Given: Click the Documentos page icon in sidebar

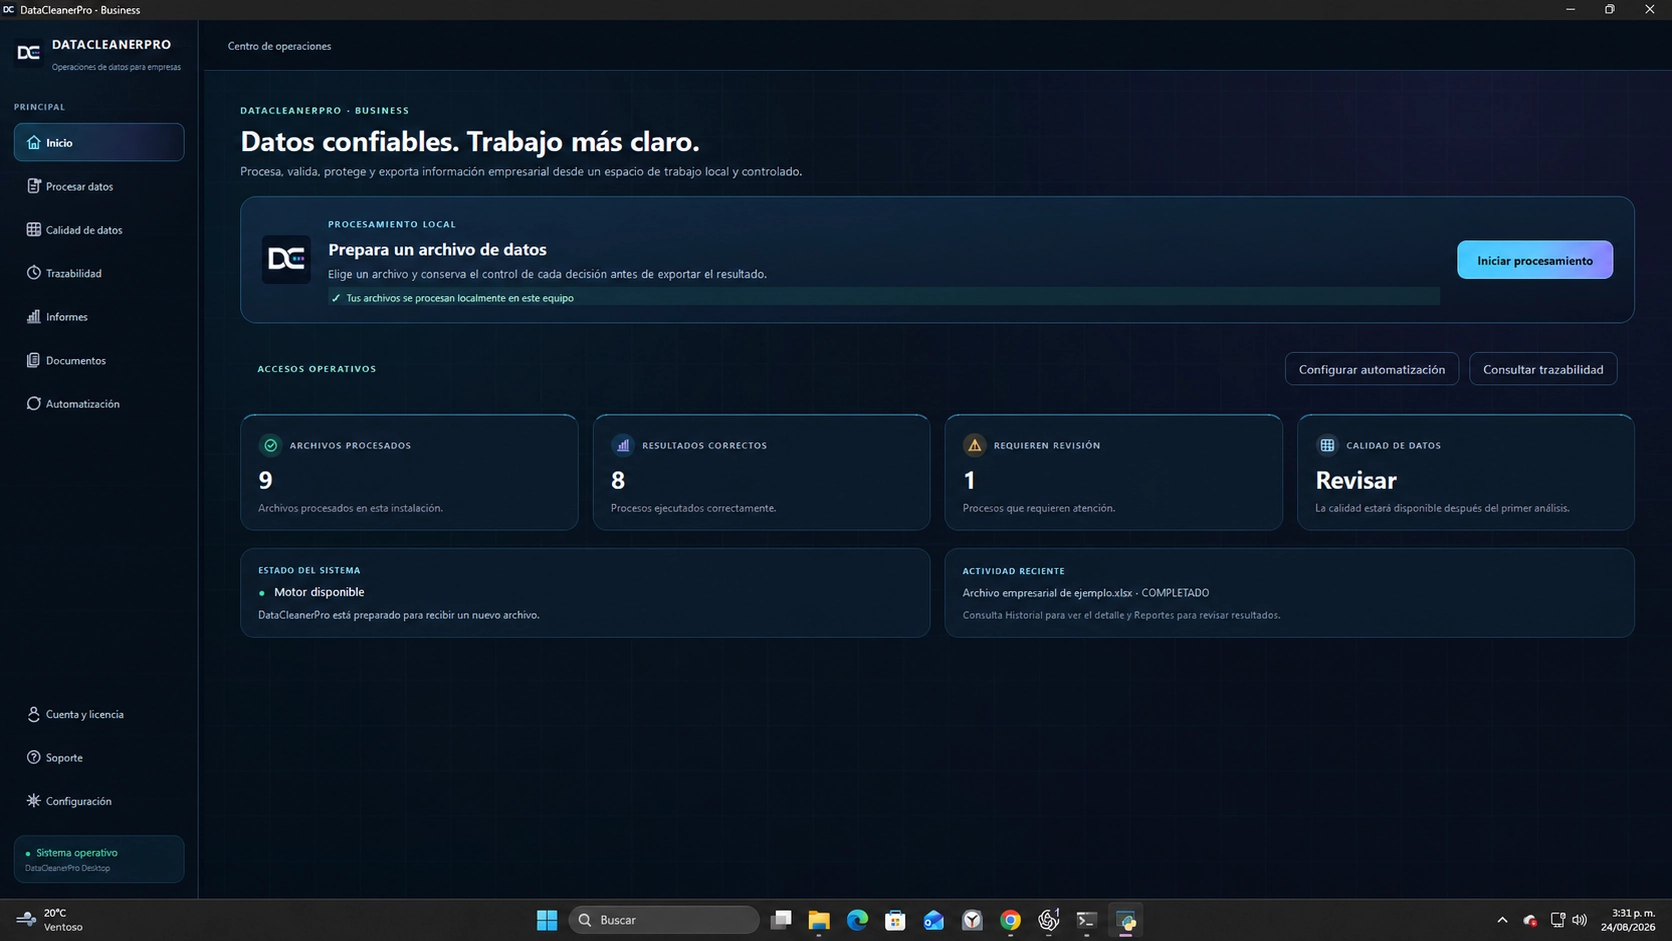Looking at the screenshot, I should point(33,360).
